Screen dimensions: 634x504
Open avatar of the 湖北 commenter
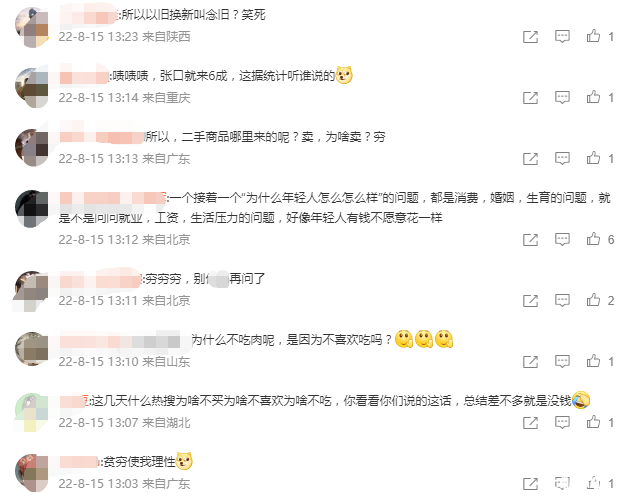[x=32, y=413]
